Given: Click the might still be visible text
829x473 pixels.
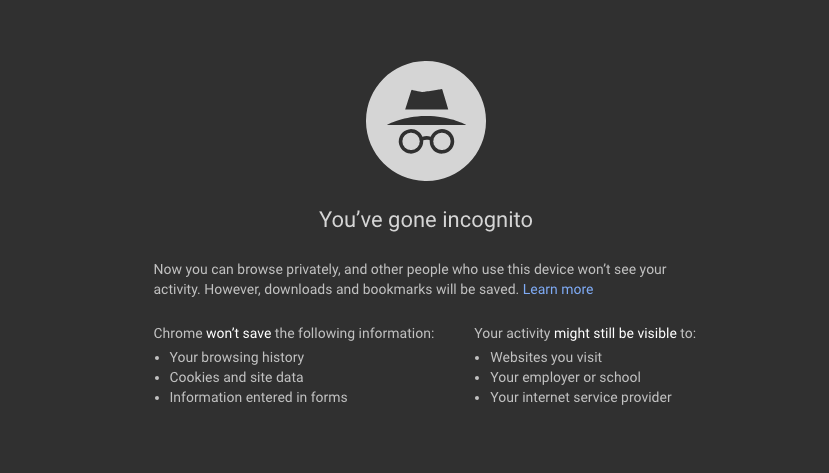Looking at the screenshot, I should click(x=615, y=333).
